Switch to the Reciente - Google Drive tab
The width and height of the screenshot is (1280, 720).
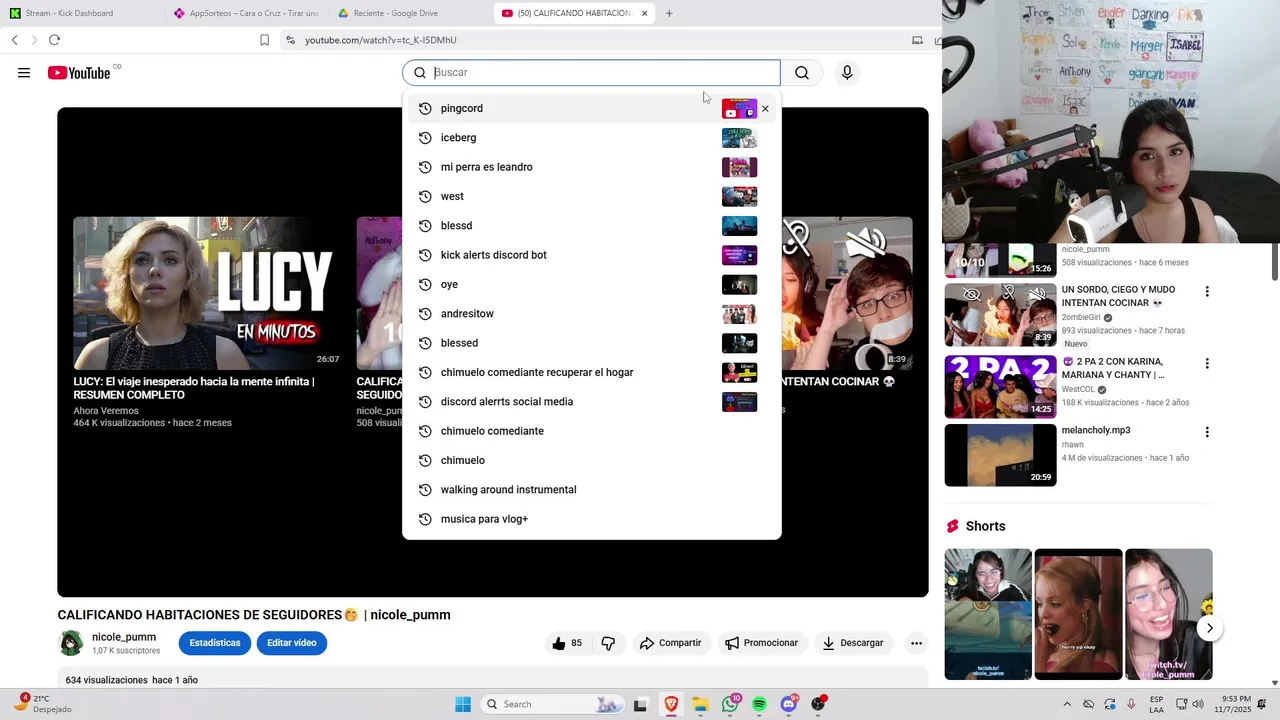tap(410, 13)
